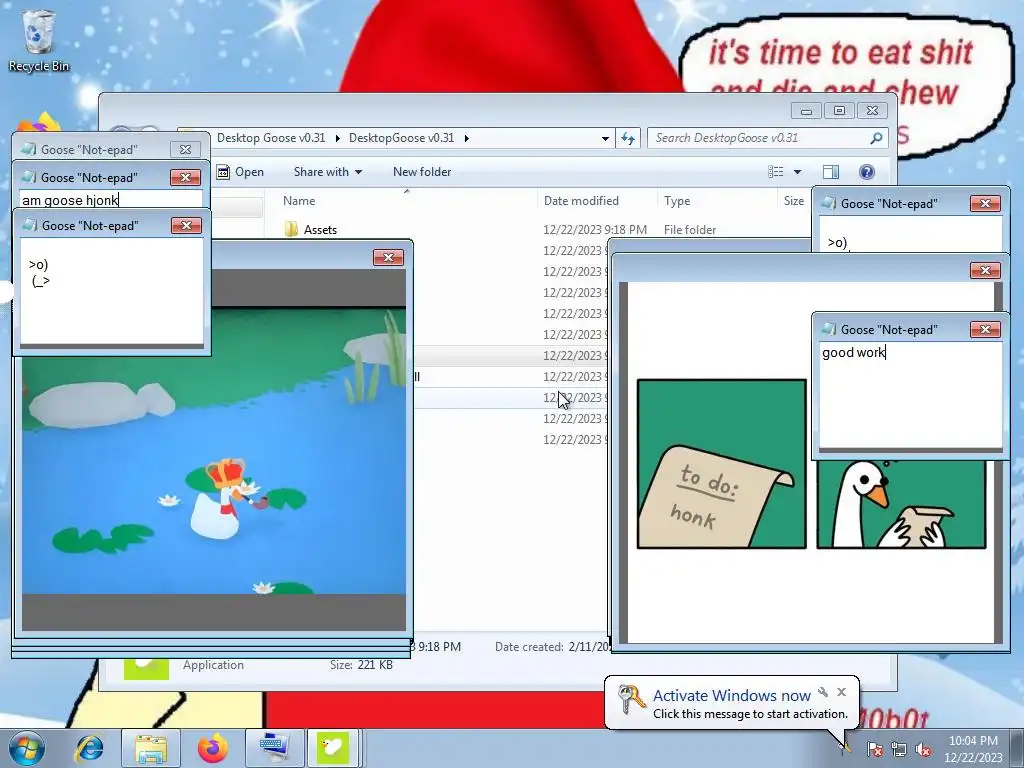The image size is (1024, 768).
Task: Click "Size: 221 KB" in the details pane
Action: [x=361, y=665]
